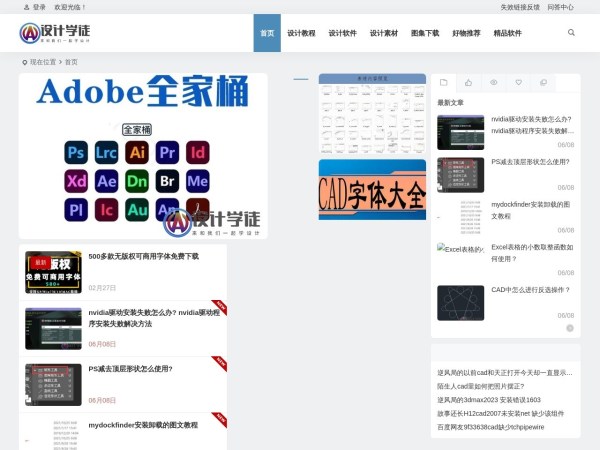Open the table preview image above CAD banner
Image resolution: width=600 pixels, height=450 pixels.
[x=372, y=113]
